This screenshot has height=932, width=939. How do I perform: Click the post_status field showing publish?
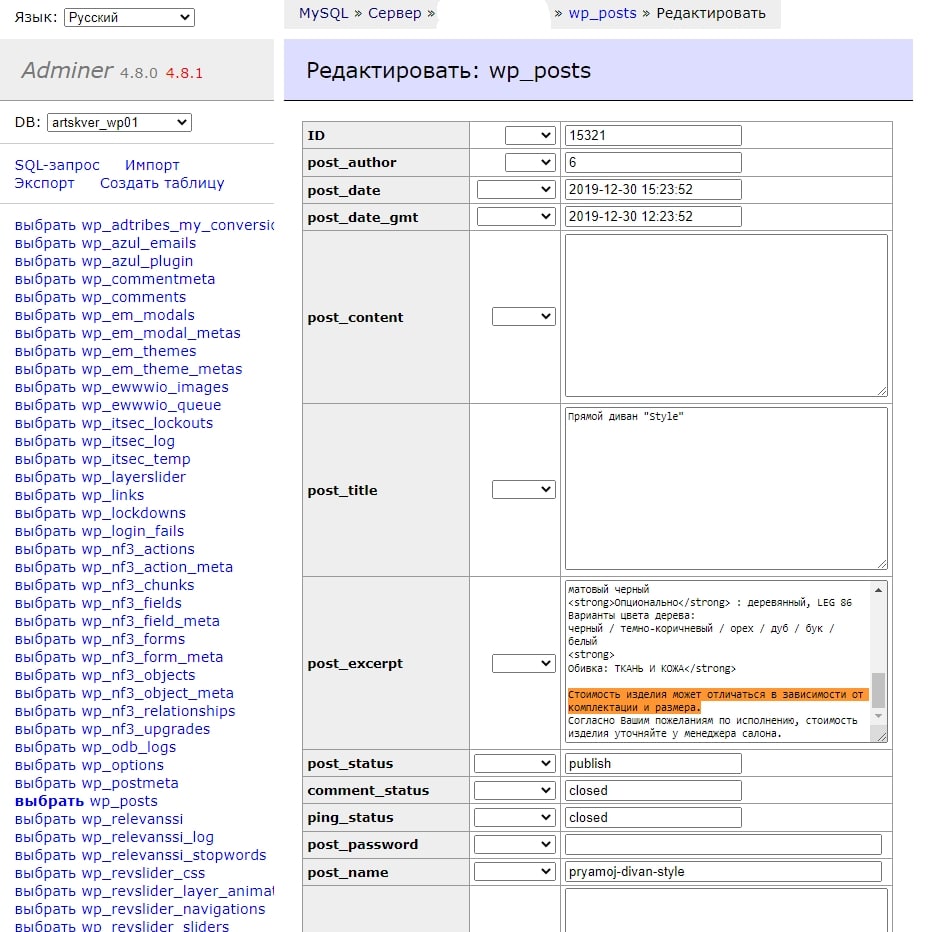653,763
